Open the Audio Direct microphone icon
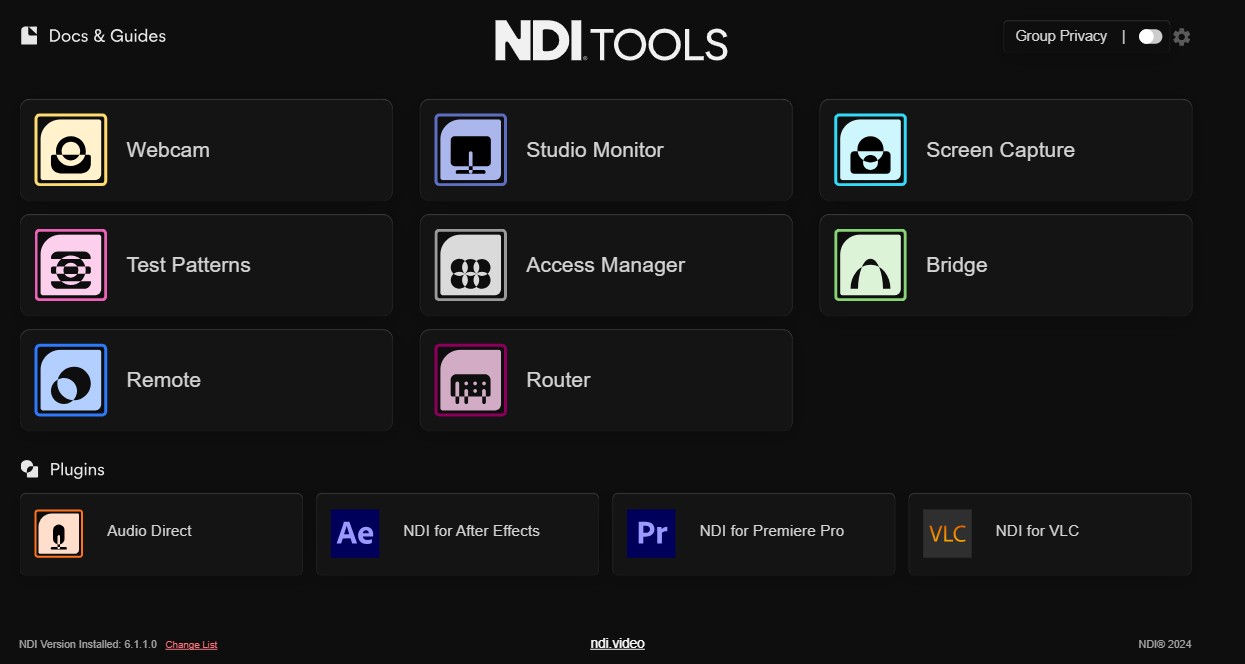This screenshot has width=1245, height=664. click(x=58, y=533)
